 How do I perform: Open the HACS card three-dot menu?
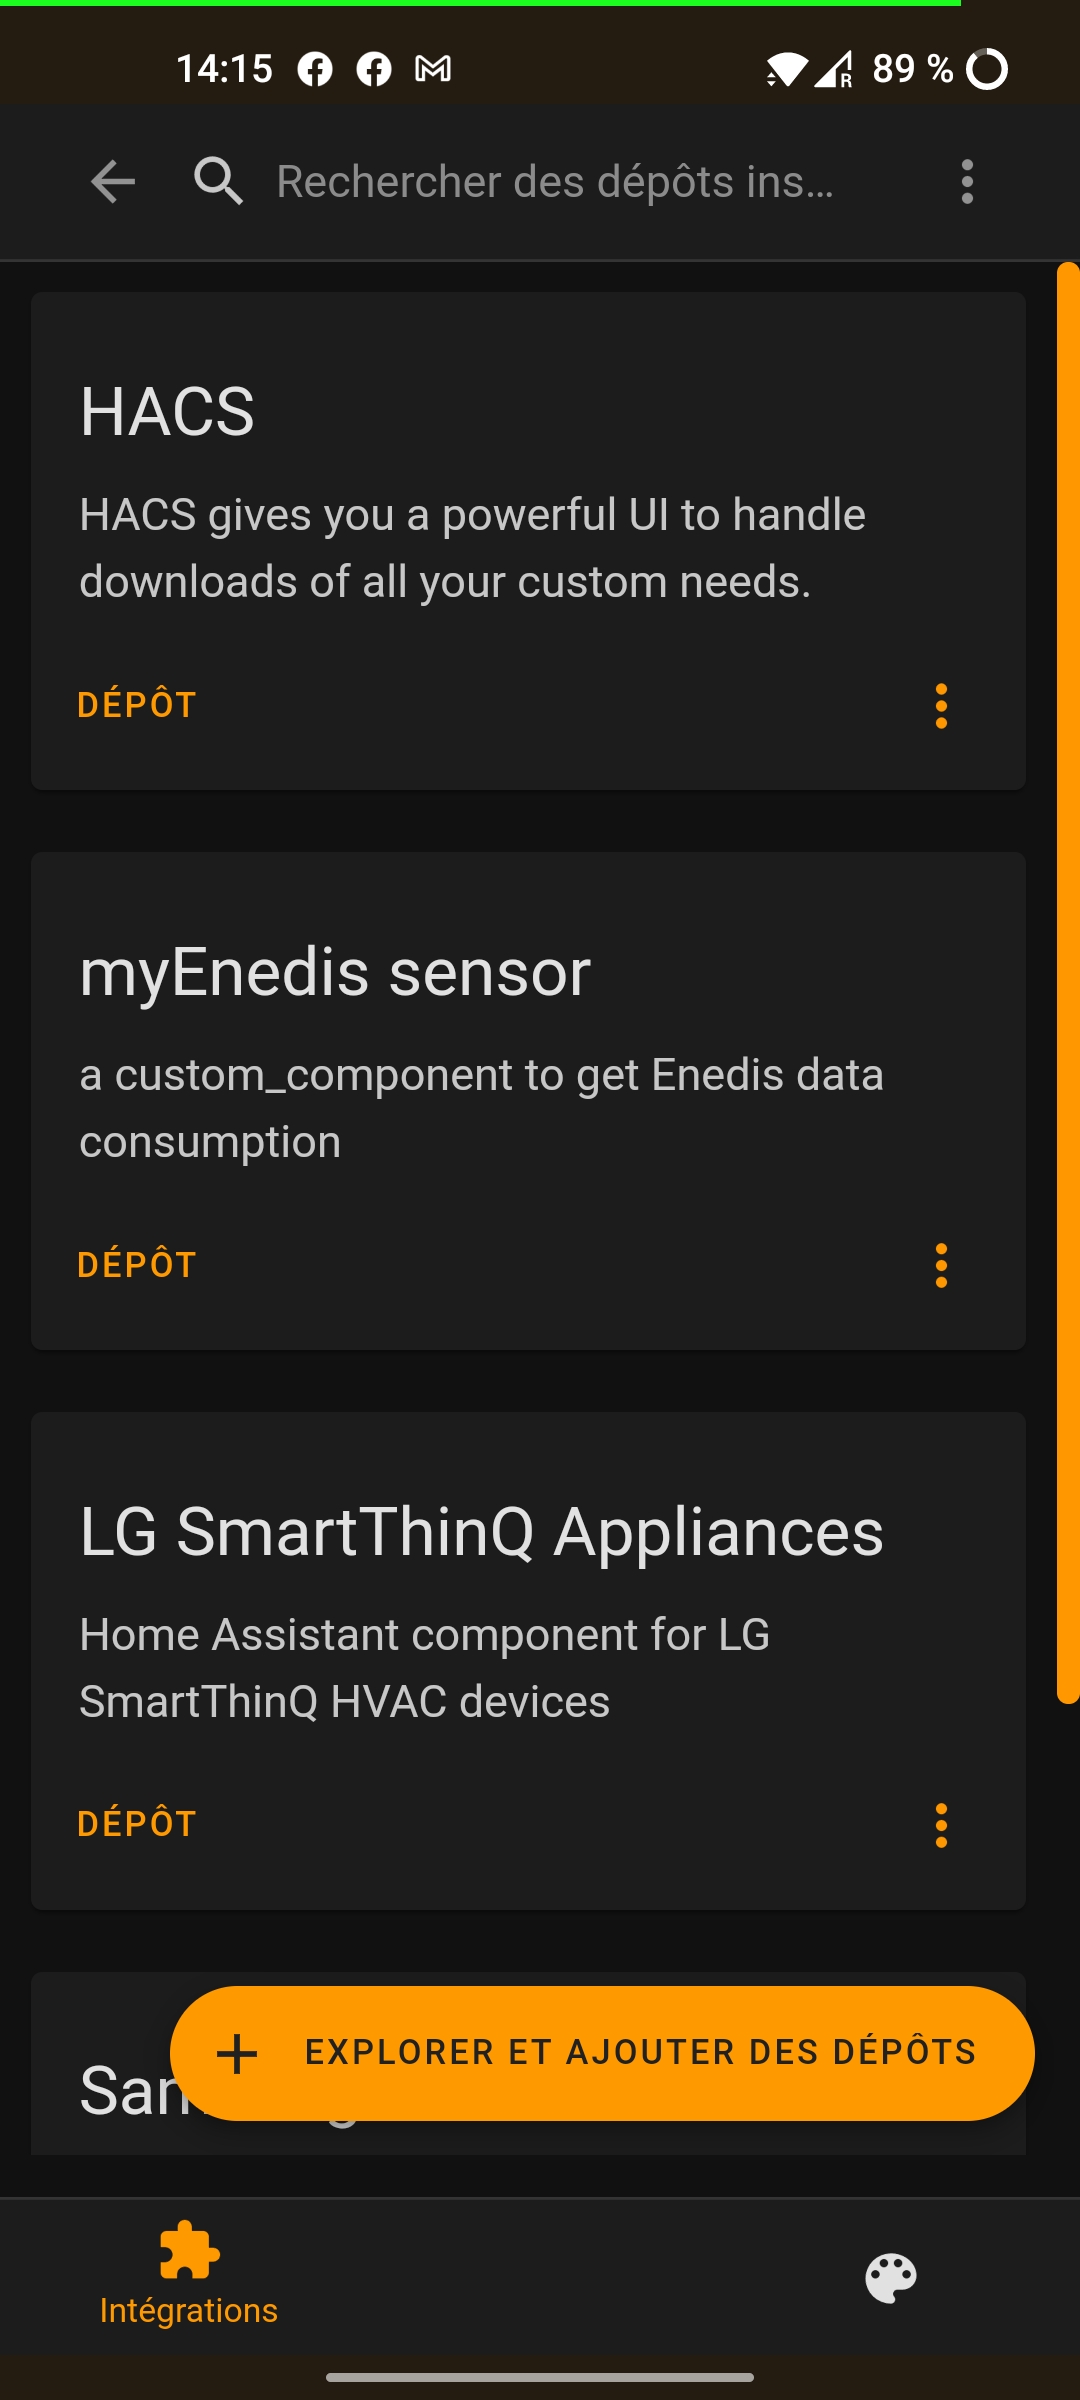point(941,706)
